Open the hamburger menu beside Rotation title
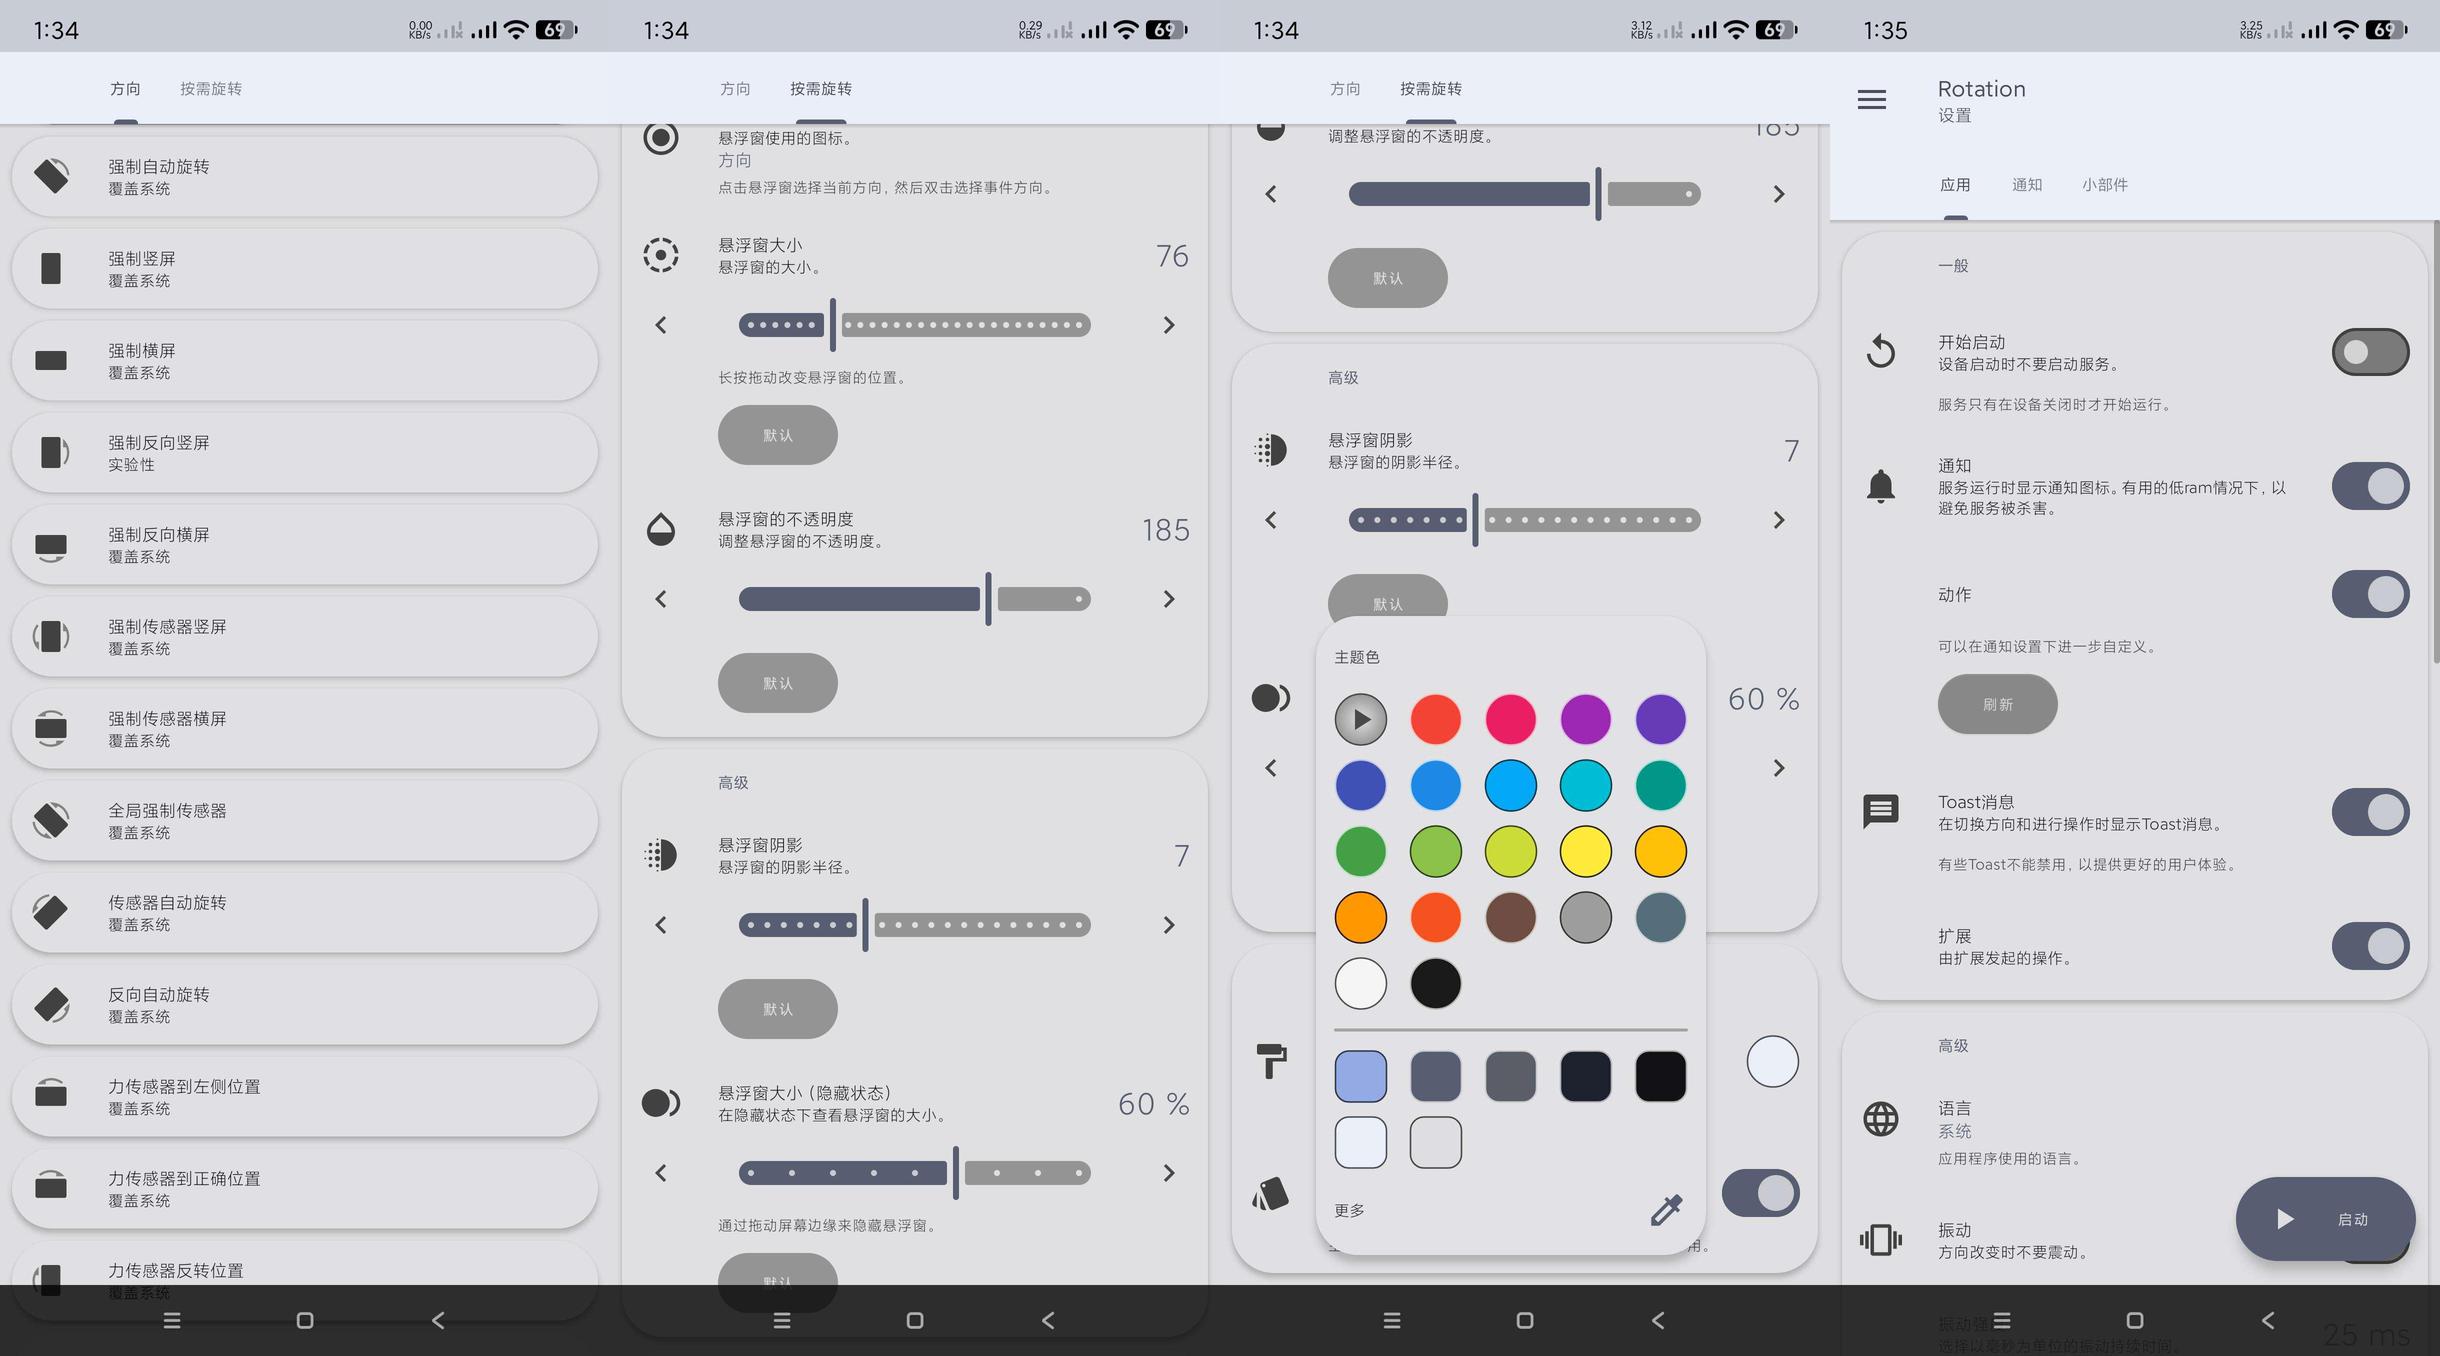 pyautogui.click(x=1871, y=99)
